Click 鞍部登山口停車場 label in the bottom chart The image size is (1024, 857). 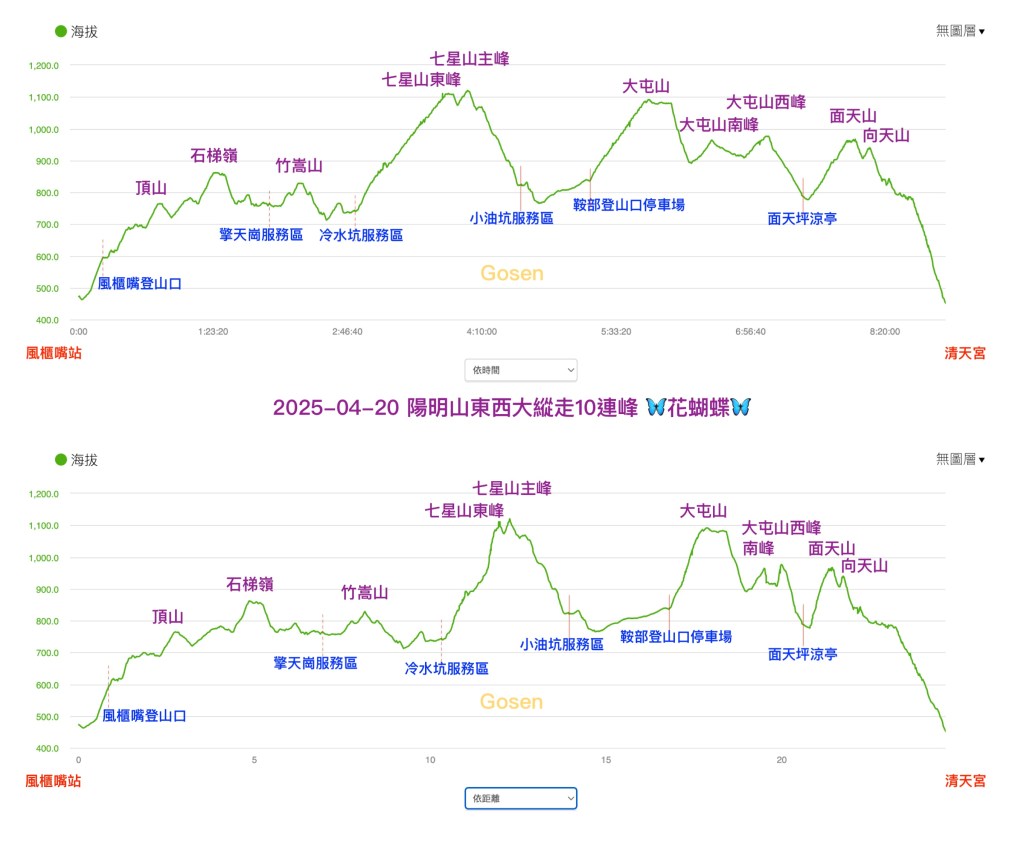pos(675,637)
